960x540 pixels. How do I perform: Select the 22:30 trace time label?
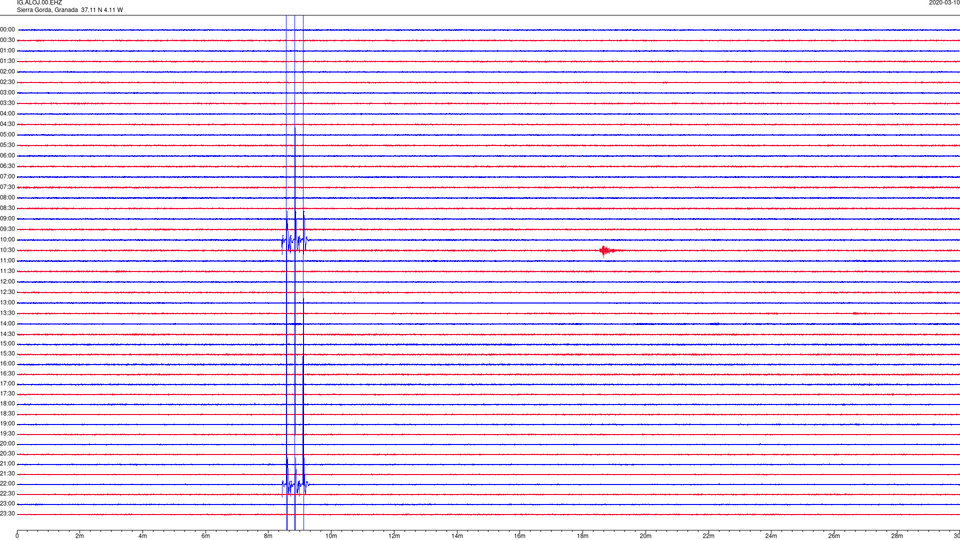click(7, 493)
